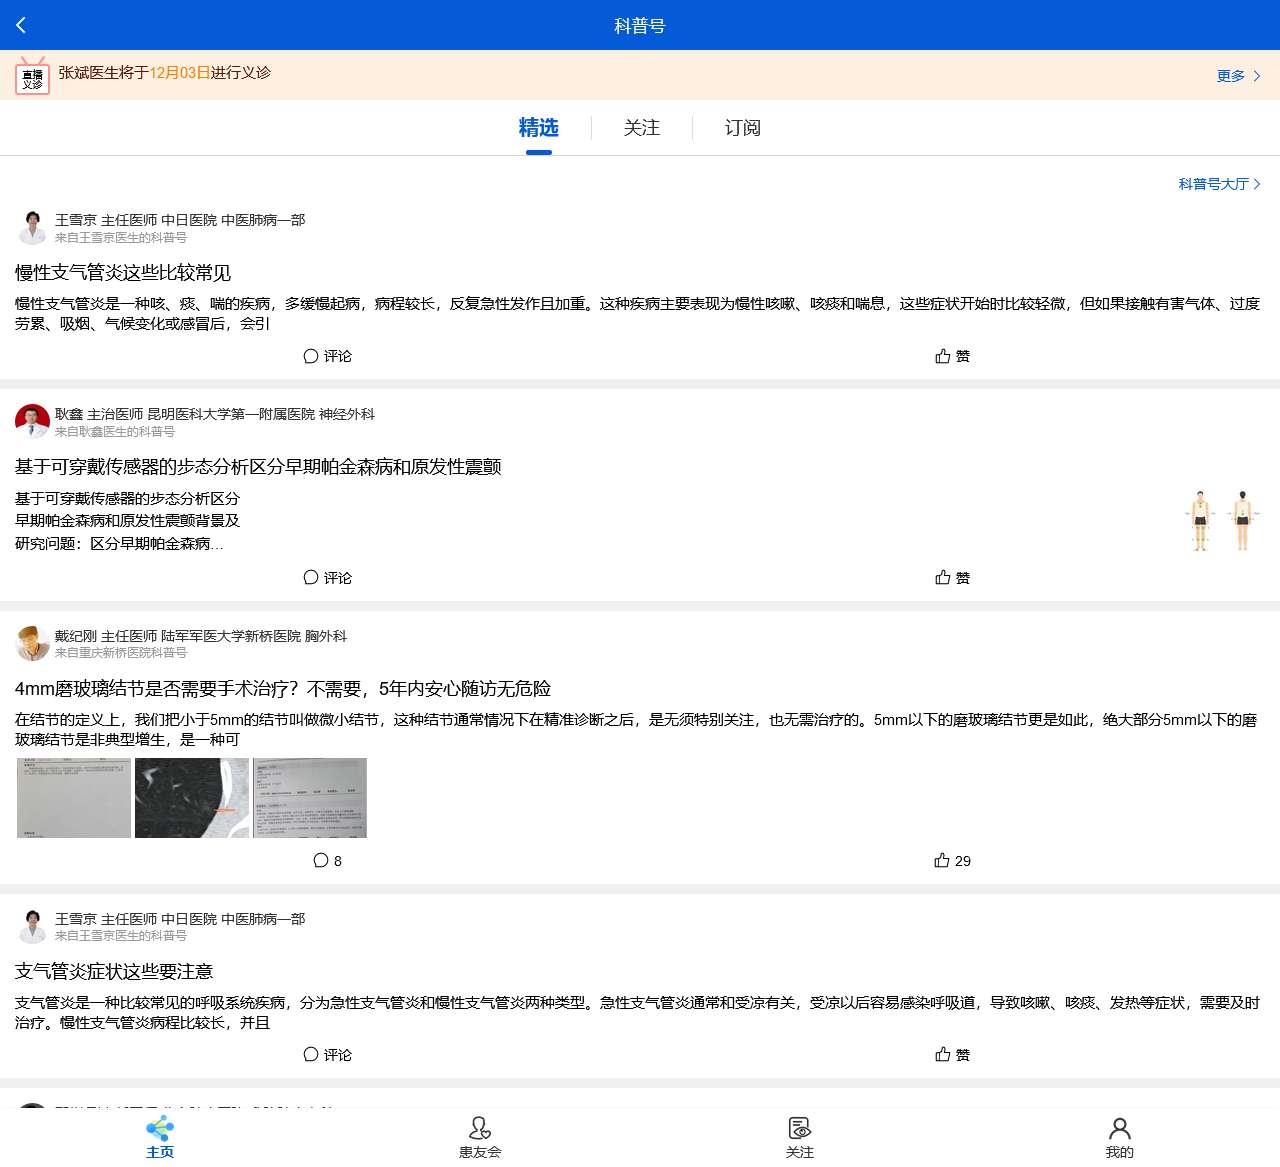
Task: Select the 惠友会 icon in bottom navigation
Action: pyautogui.click(x=480, y=1135)
